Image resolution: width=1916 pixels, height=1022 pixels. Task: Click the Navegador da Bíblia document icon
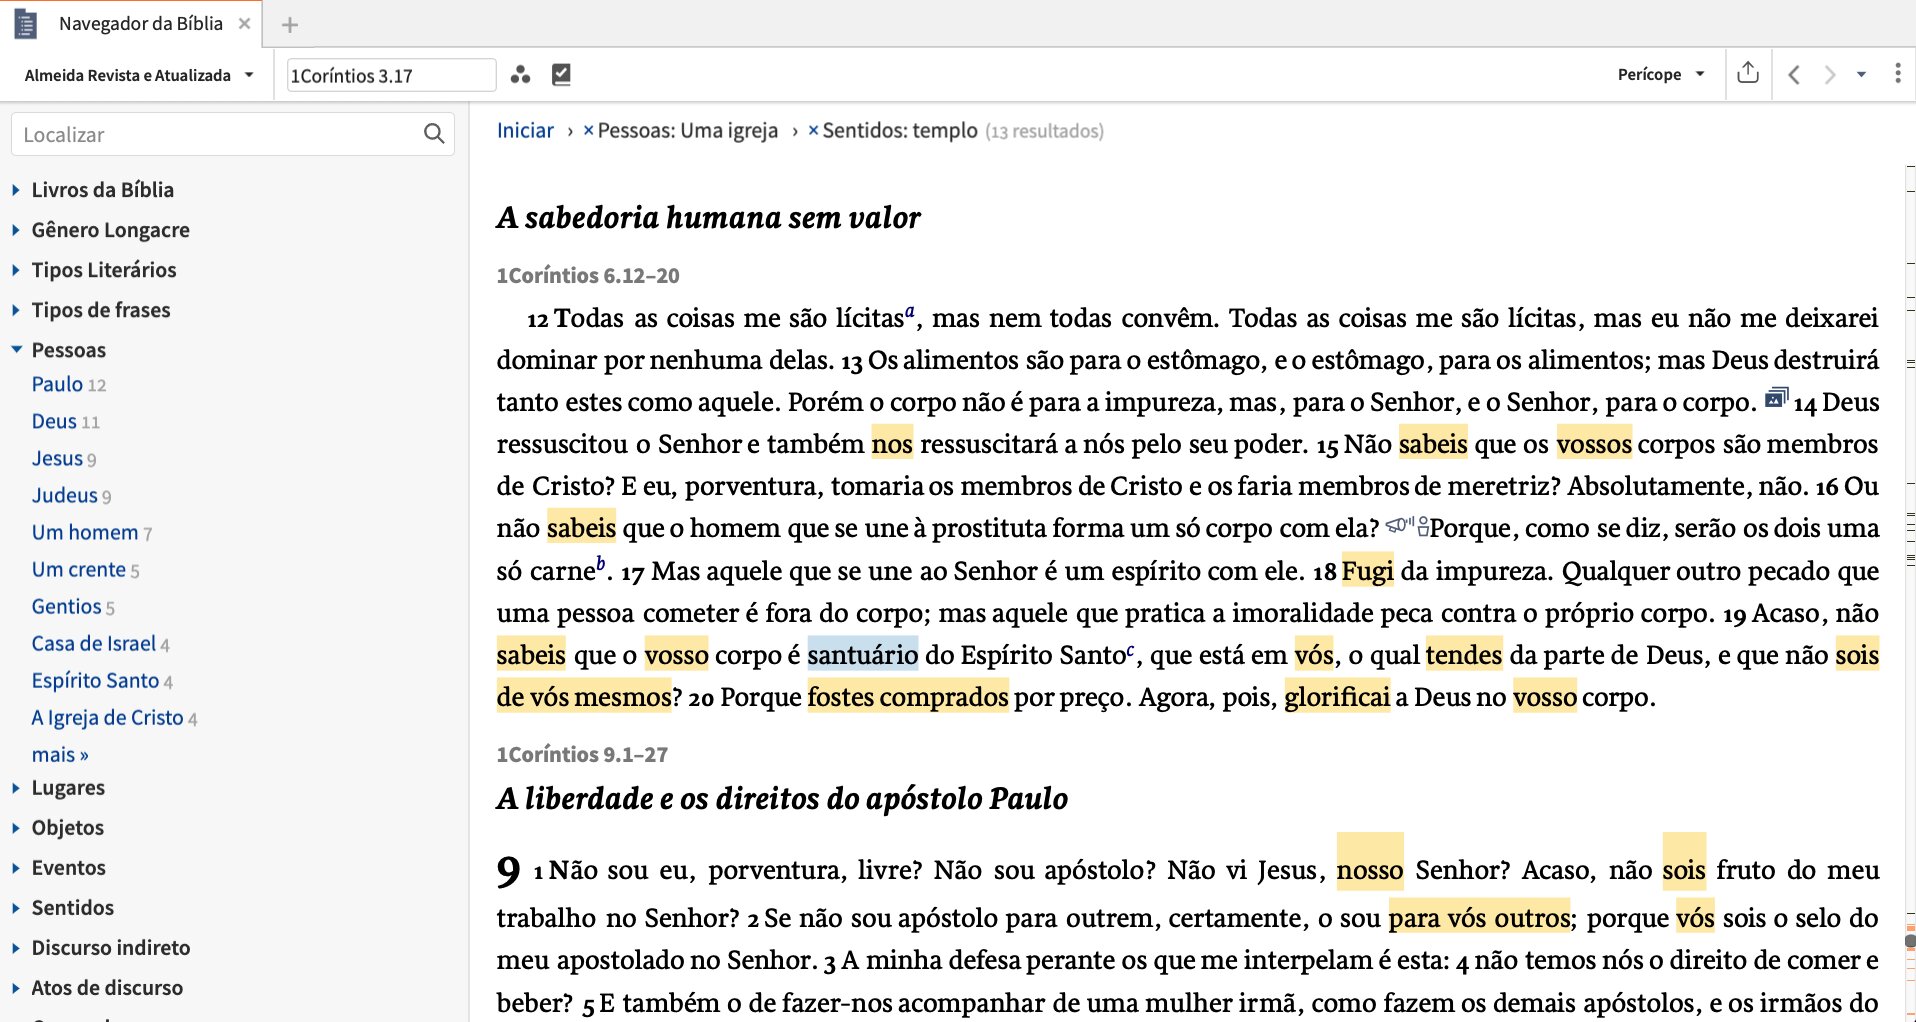(x=26, y=24)
